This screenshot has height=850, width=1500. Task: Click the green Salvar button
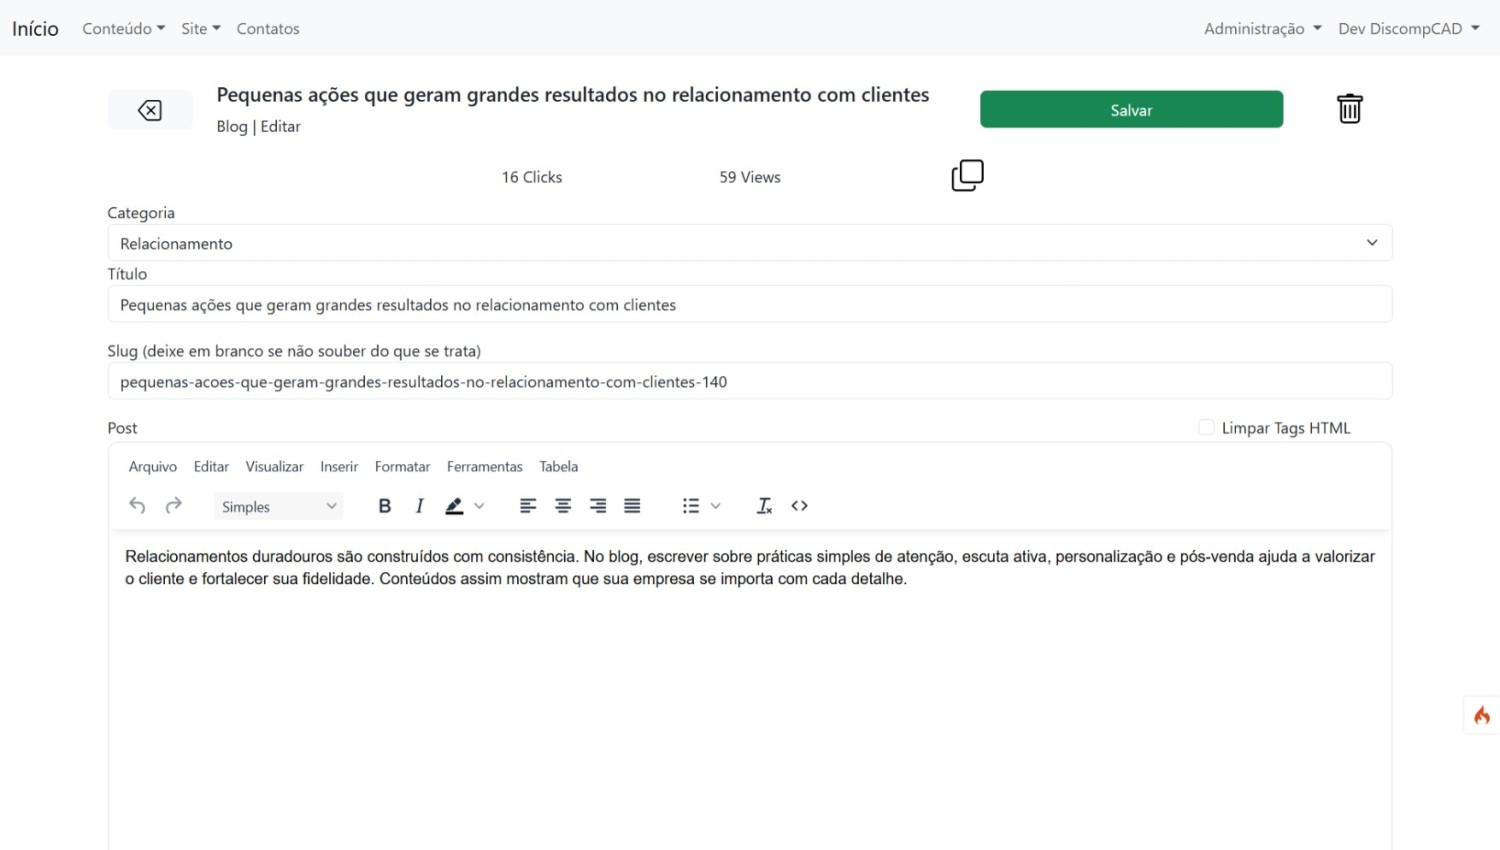click(1131, 110)
